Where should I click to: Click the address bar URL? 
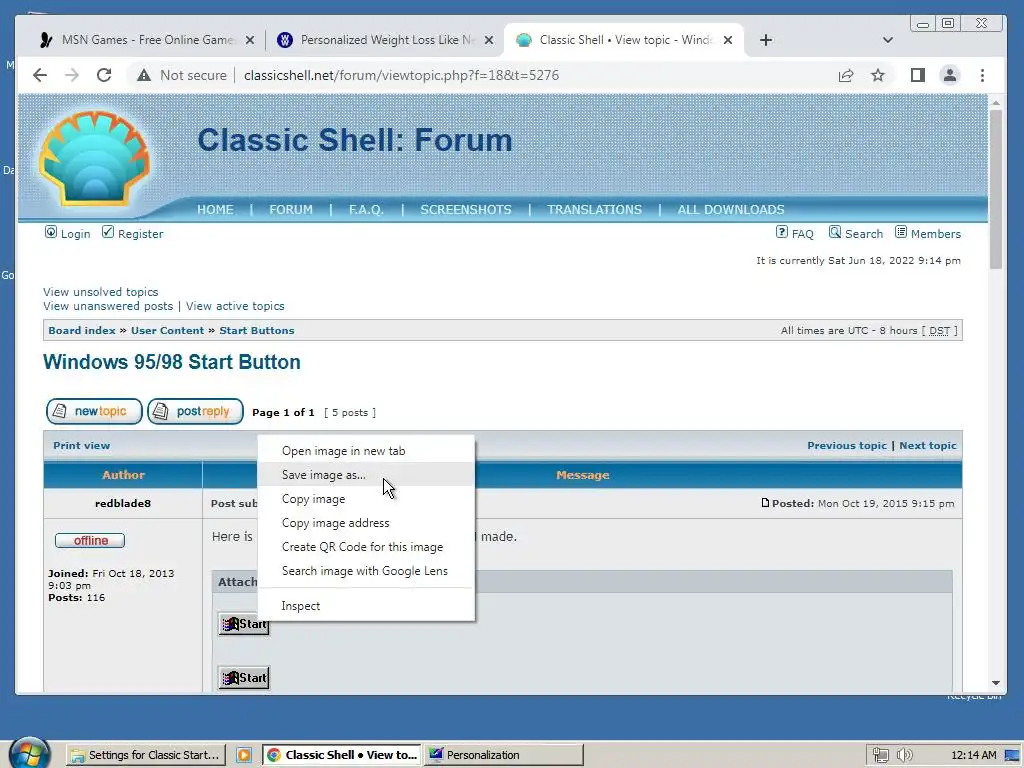click(401, 75)
